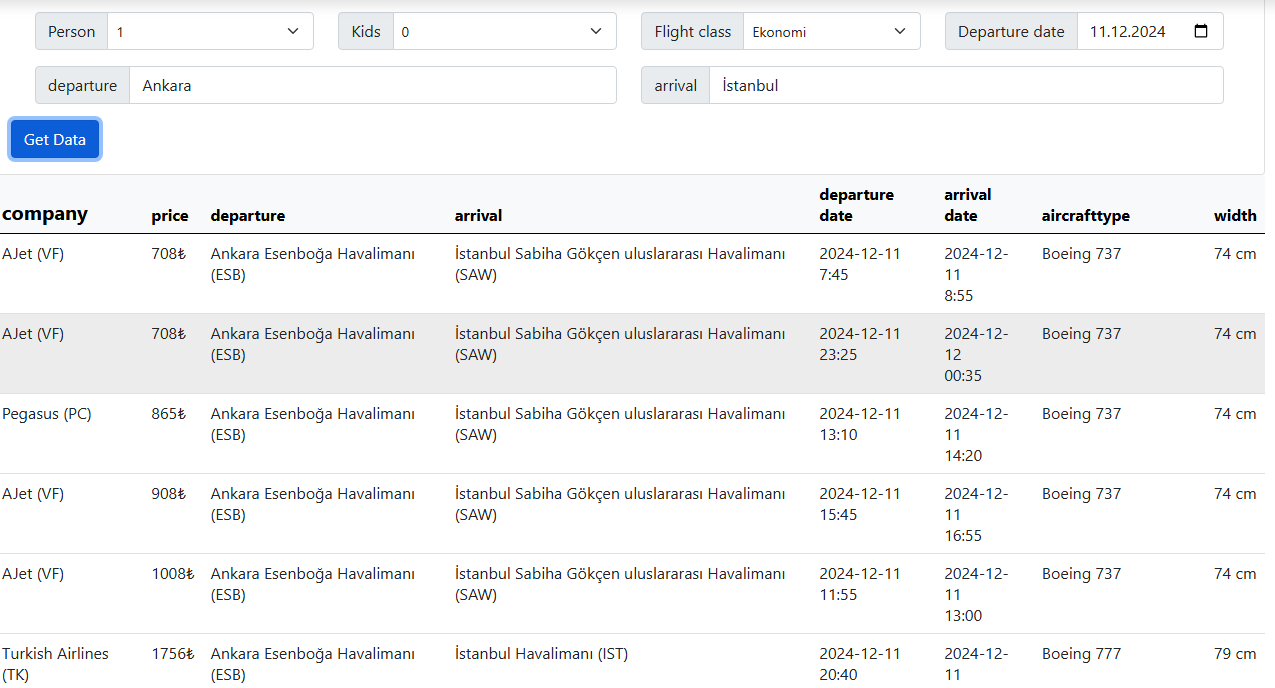Screen dimensions: 1275x688
Task: Click the Departure date text field
Action: click(x=1128, y=31)
